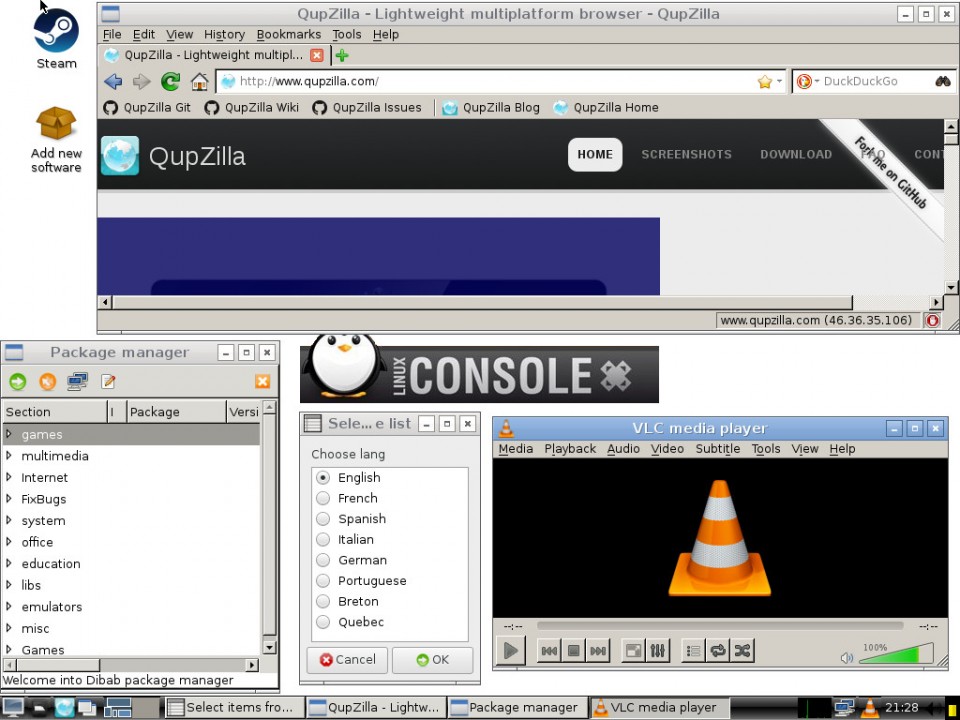The width and height of the screenshot is (960, 720).
Task: Start playback in VLC
Action: point(510,650)
